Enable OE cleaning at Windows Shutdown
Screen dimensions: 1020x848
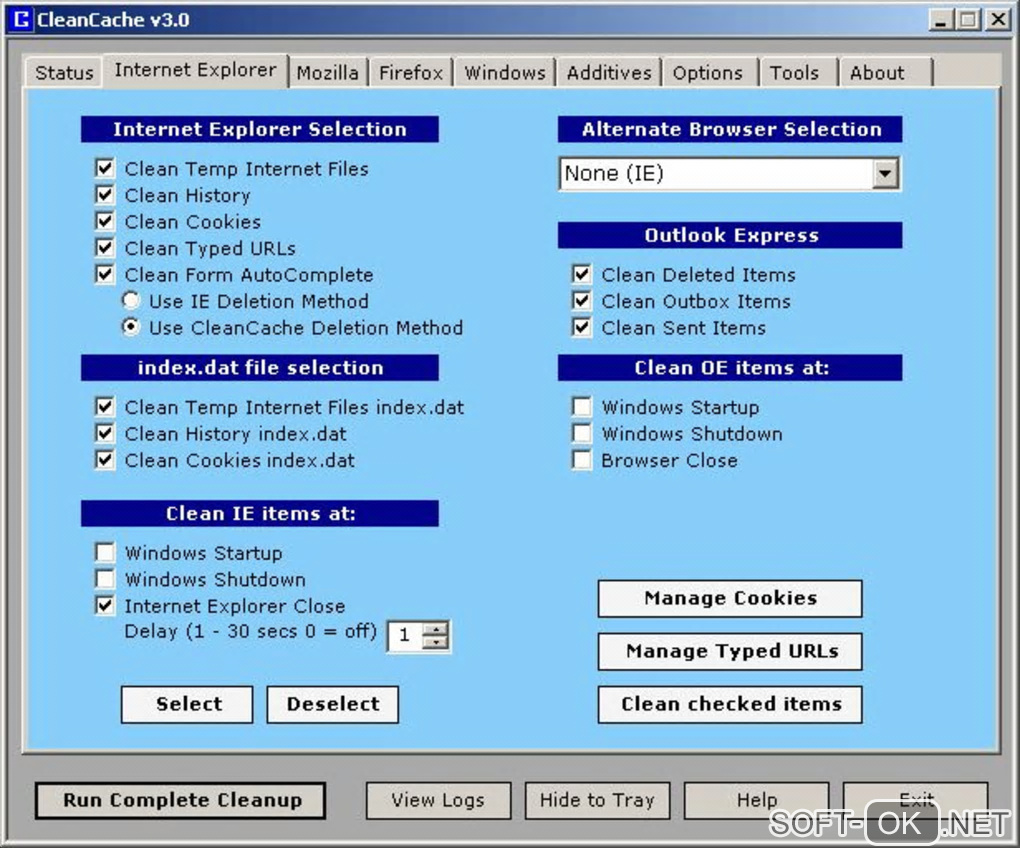pyautogui.click(x=582, y=433)
